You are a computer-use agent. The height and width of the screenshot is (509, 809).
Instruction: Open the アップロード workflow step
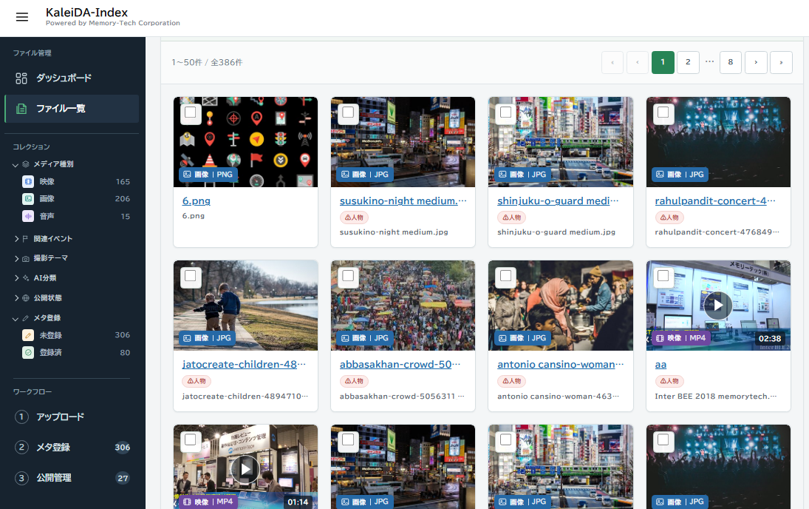72,417
